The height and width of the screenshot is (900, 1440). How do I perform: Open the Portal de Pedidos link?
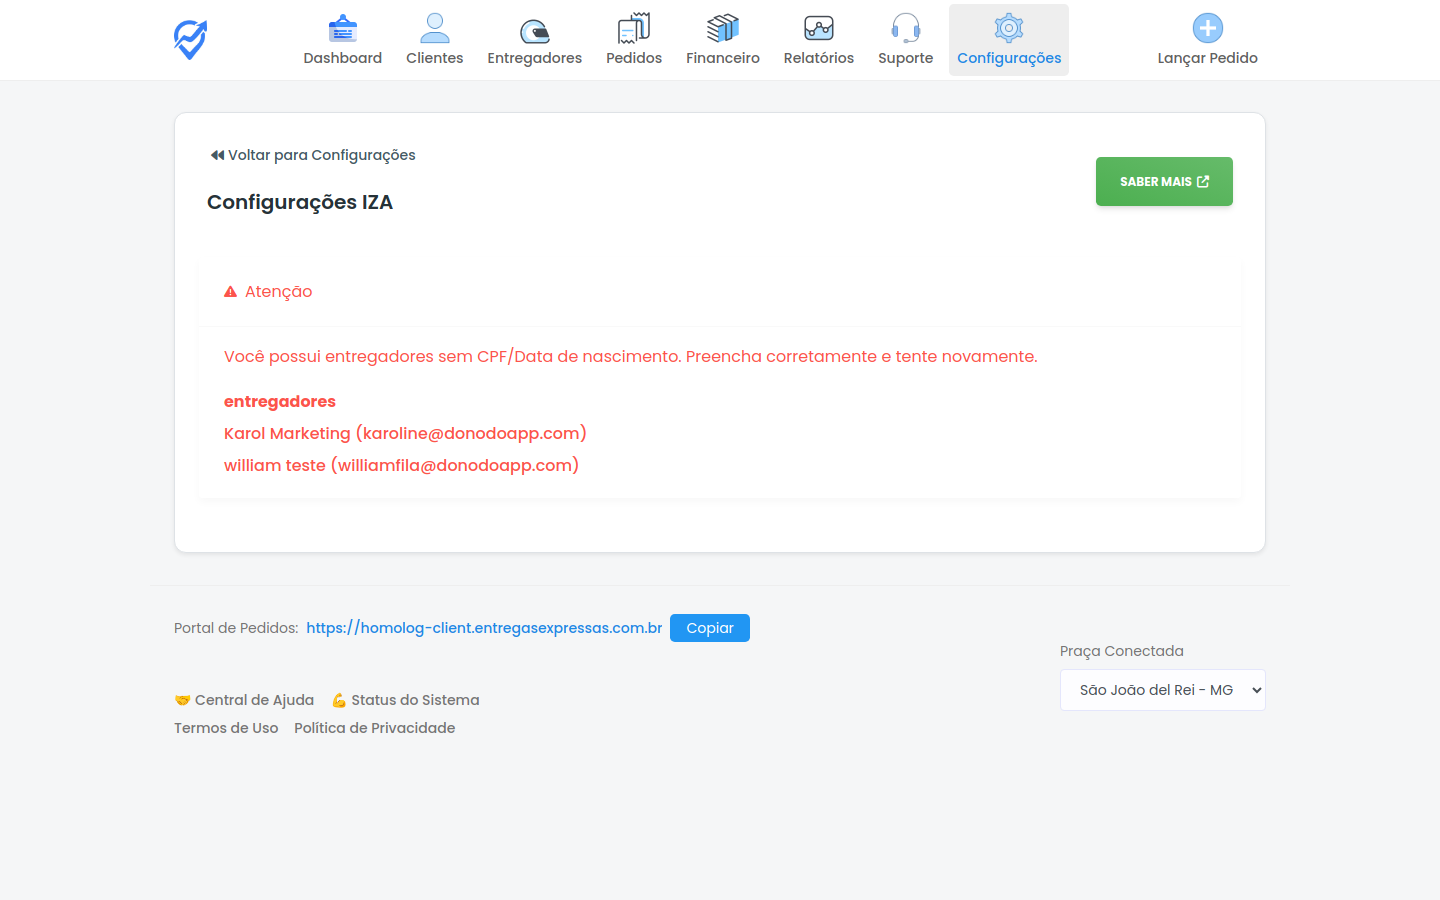484,628
